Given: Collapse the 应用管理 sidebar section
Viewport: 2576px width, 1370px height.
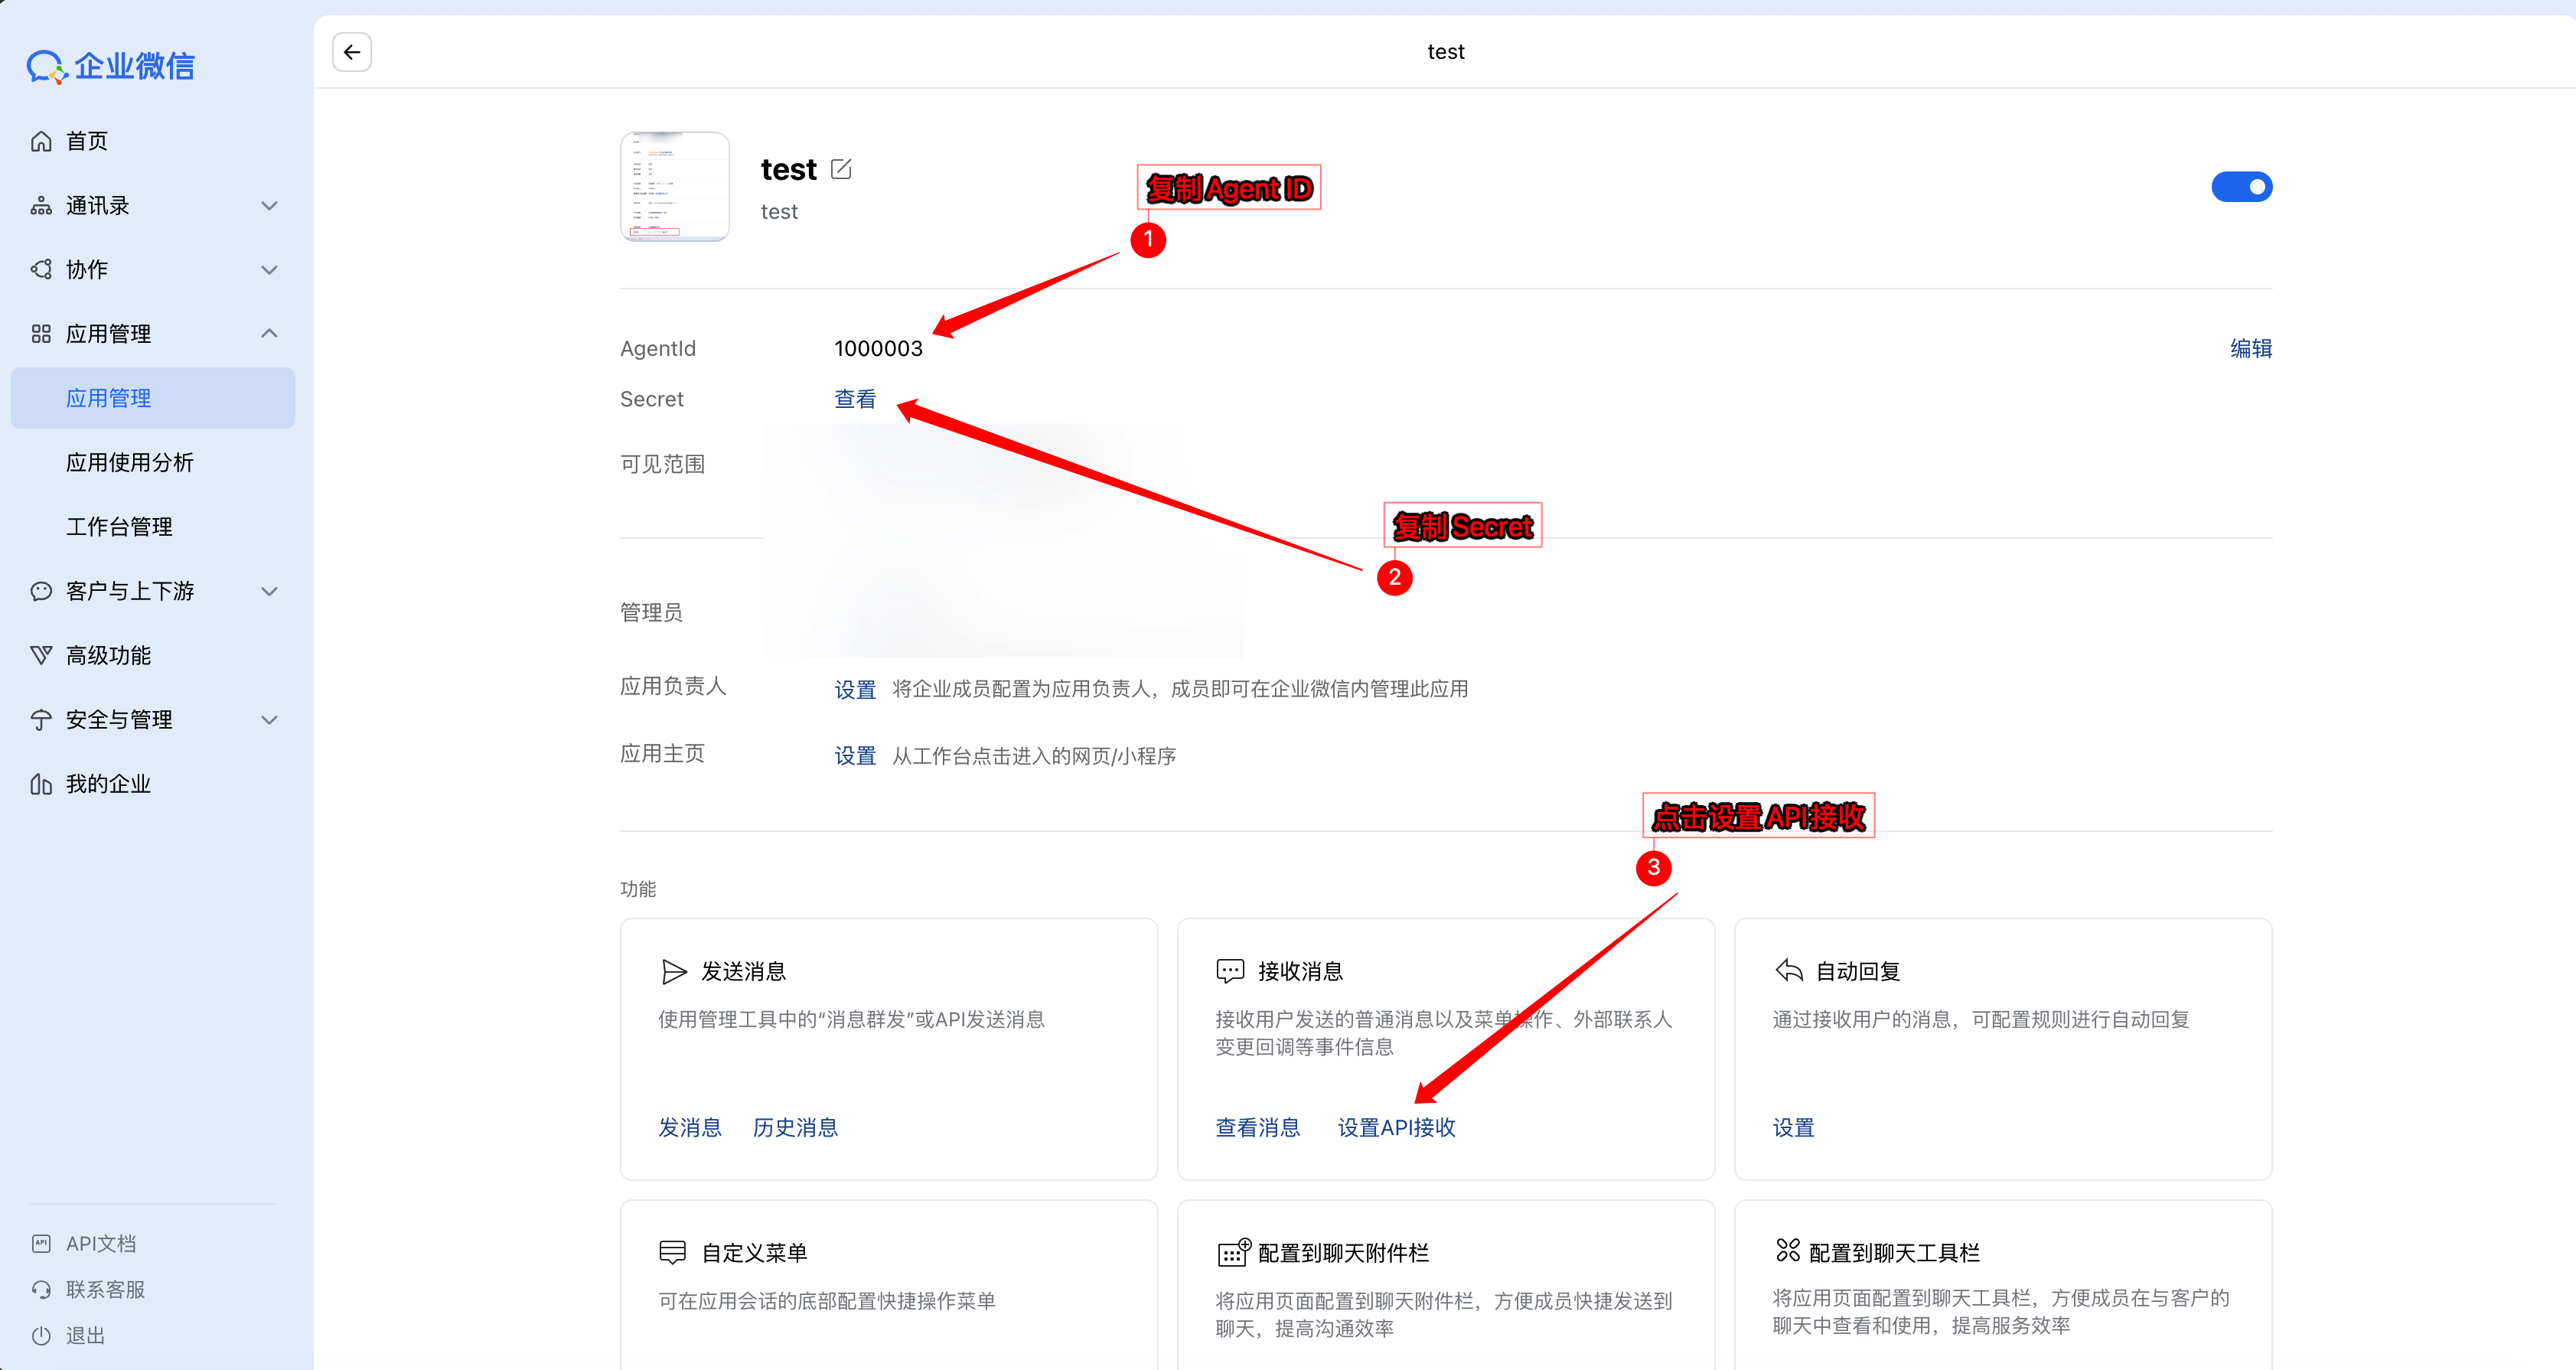Looking at the screenshot, I should point(269,334).
